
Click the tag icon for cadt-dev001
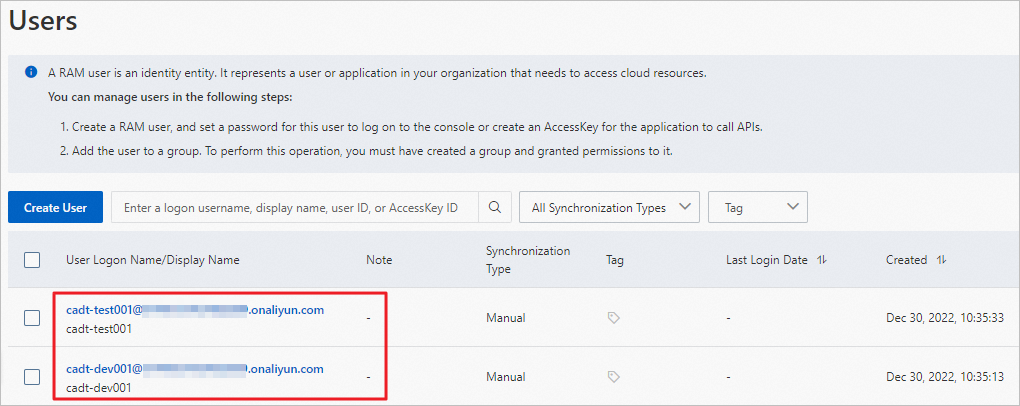pyautogui.click(x=613, y=377)
